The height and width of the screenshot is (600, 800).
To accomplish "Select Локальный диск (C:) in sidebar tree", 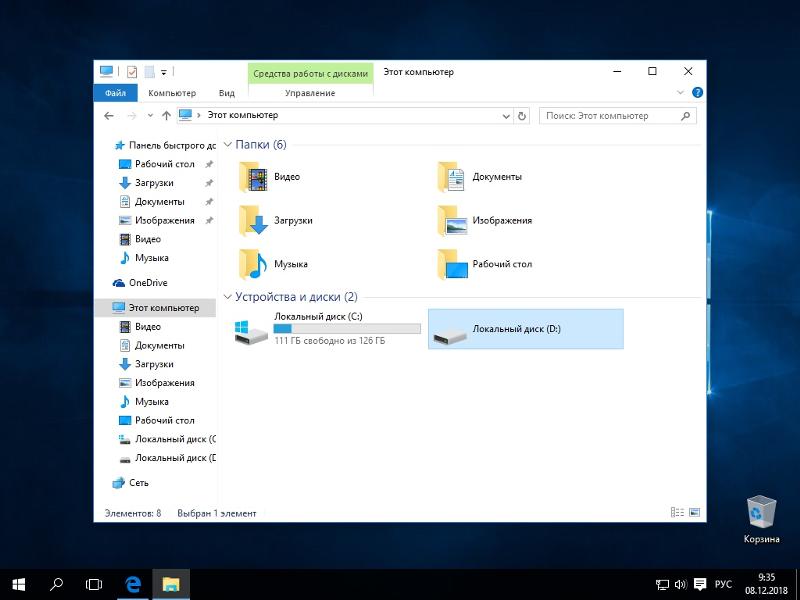I will coord(167,439).
